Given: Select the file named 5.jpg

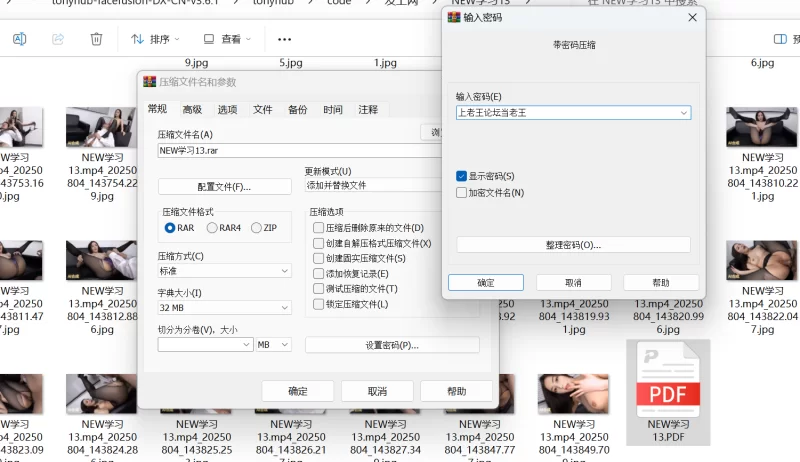Looking at the screenshot, I should point(291,63).
